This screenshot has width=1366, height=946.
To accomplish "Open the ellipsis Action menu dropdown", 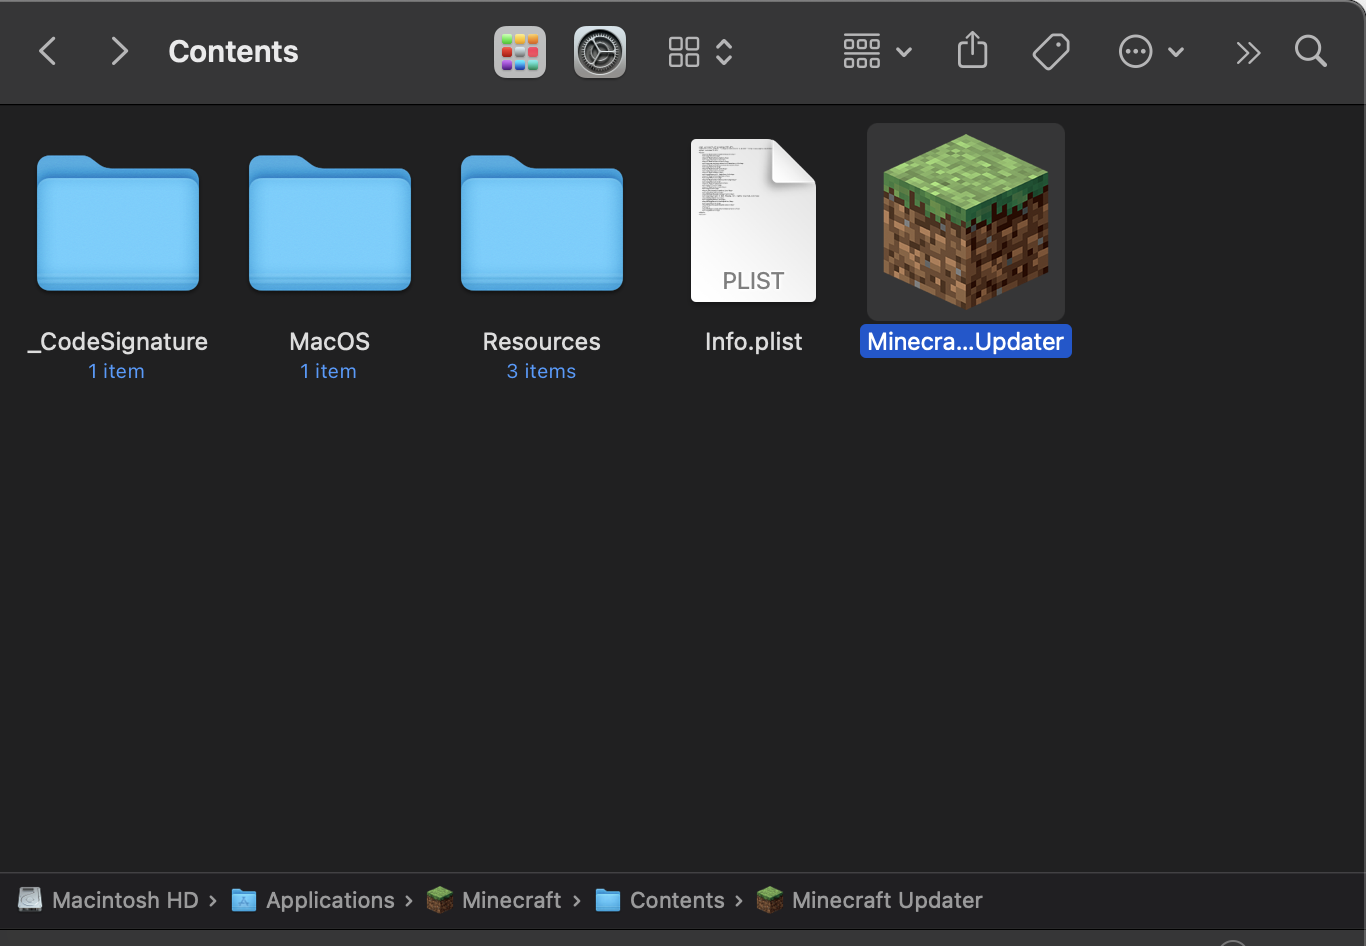I will pos(1150,52).
